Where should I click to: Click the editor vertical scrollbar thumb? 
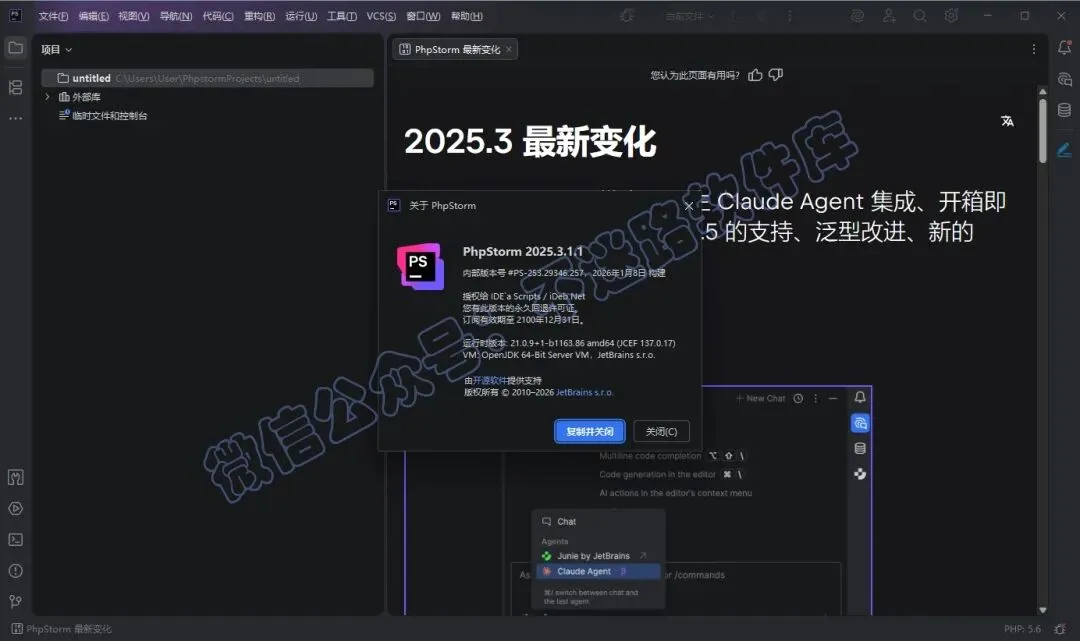1043,131
